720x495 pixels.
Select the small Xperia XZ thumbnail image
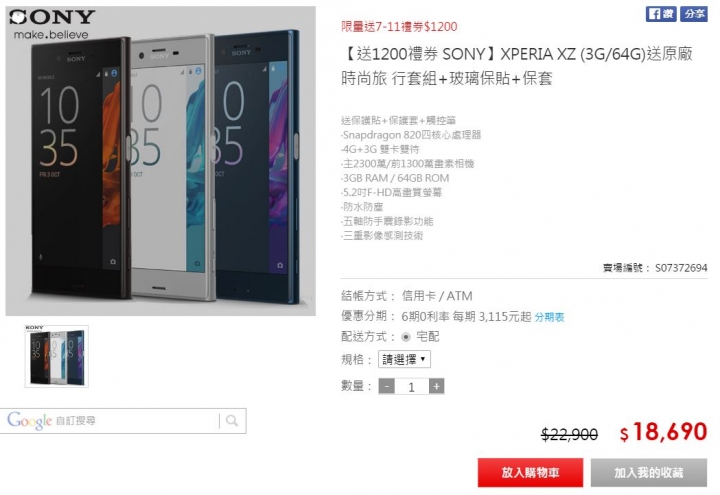(56, 356)
